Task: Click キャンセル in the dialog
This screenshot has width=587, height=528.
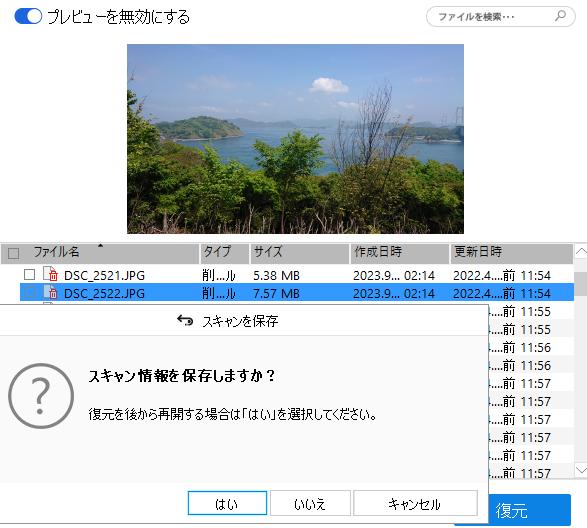Action: point(415,504)
